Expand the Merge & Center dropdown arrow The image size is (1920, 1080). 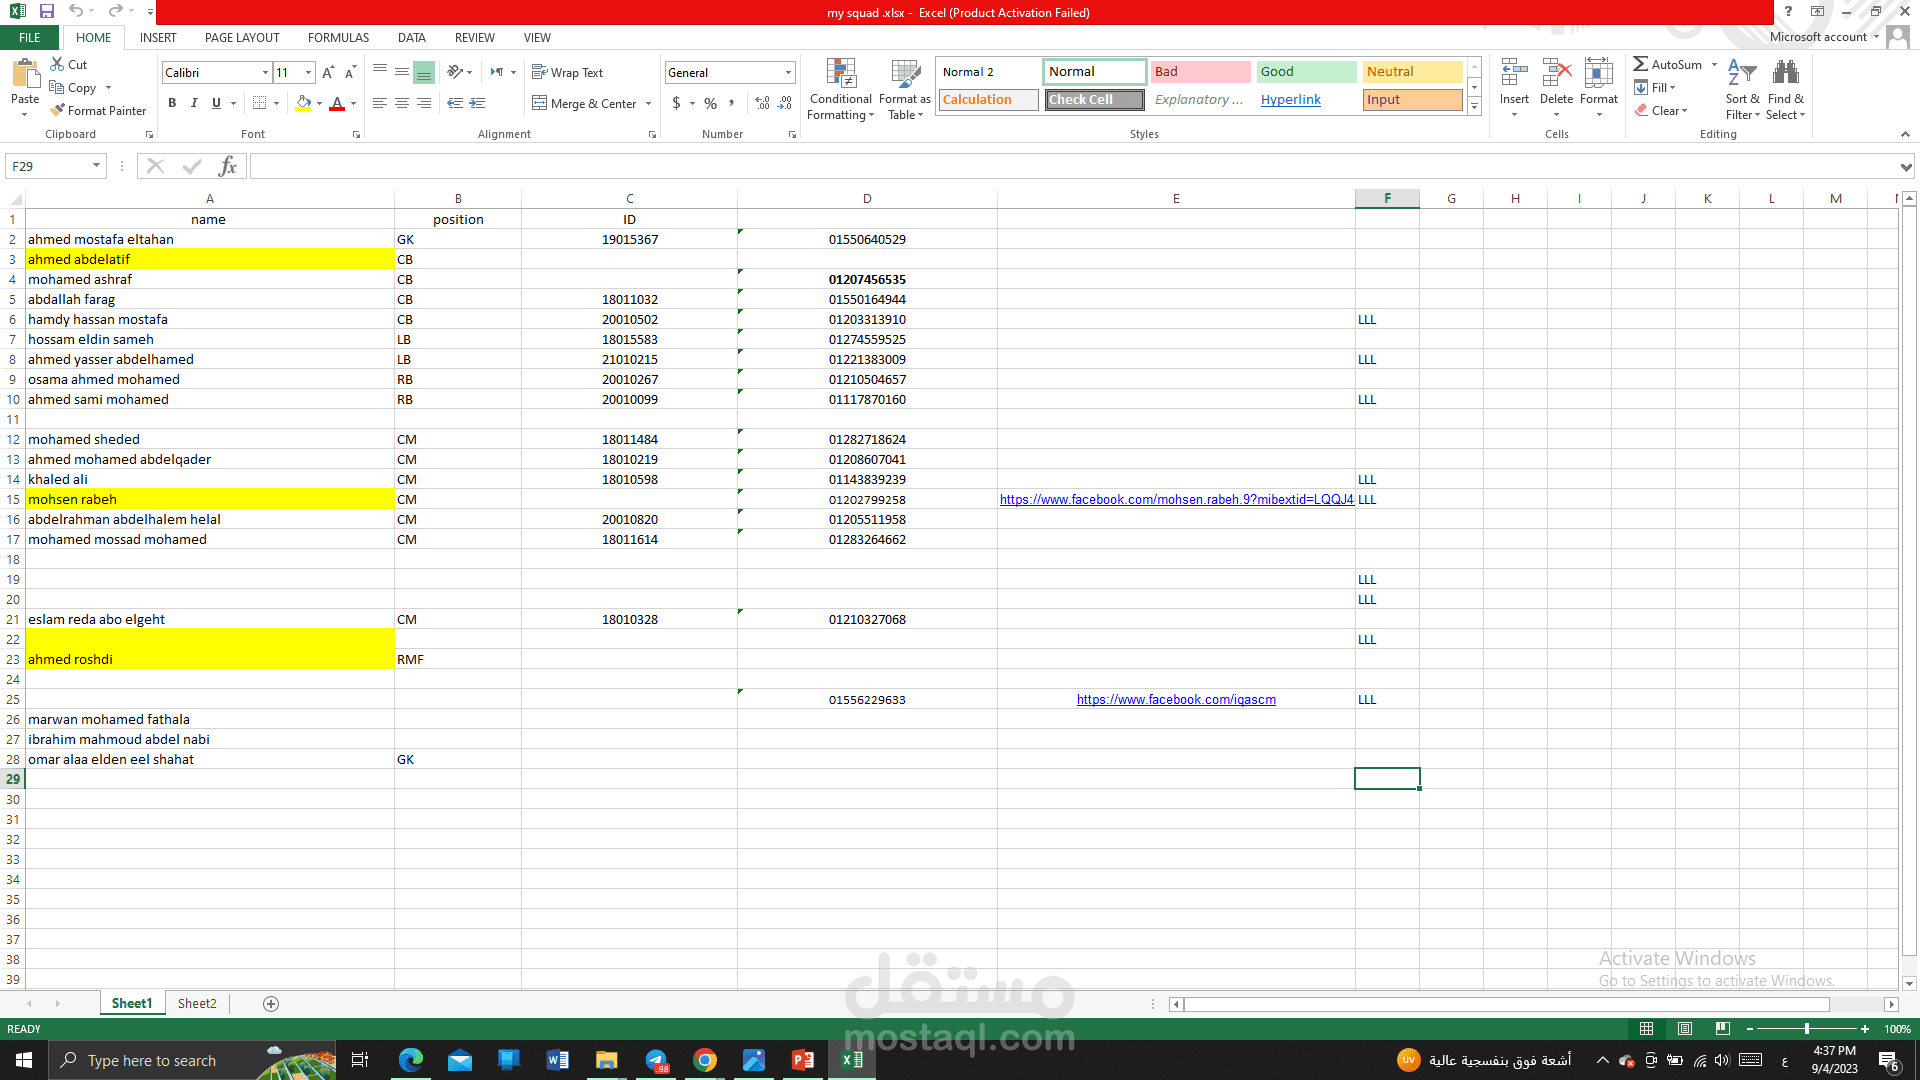tap(648, 104)
